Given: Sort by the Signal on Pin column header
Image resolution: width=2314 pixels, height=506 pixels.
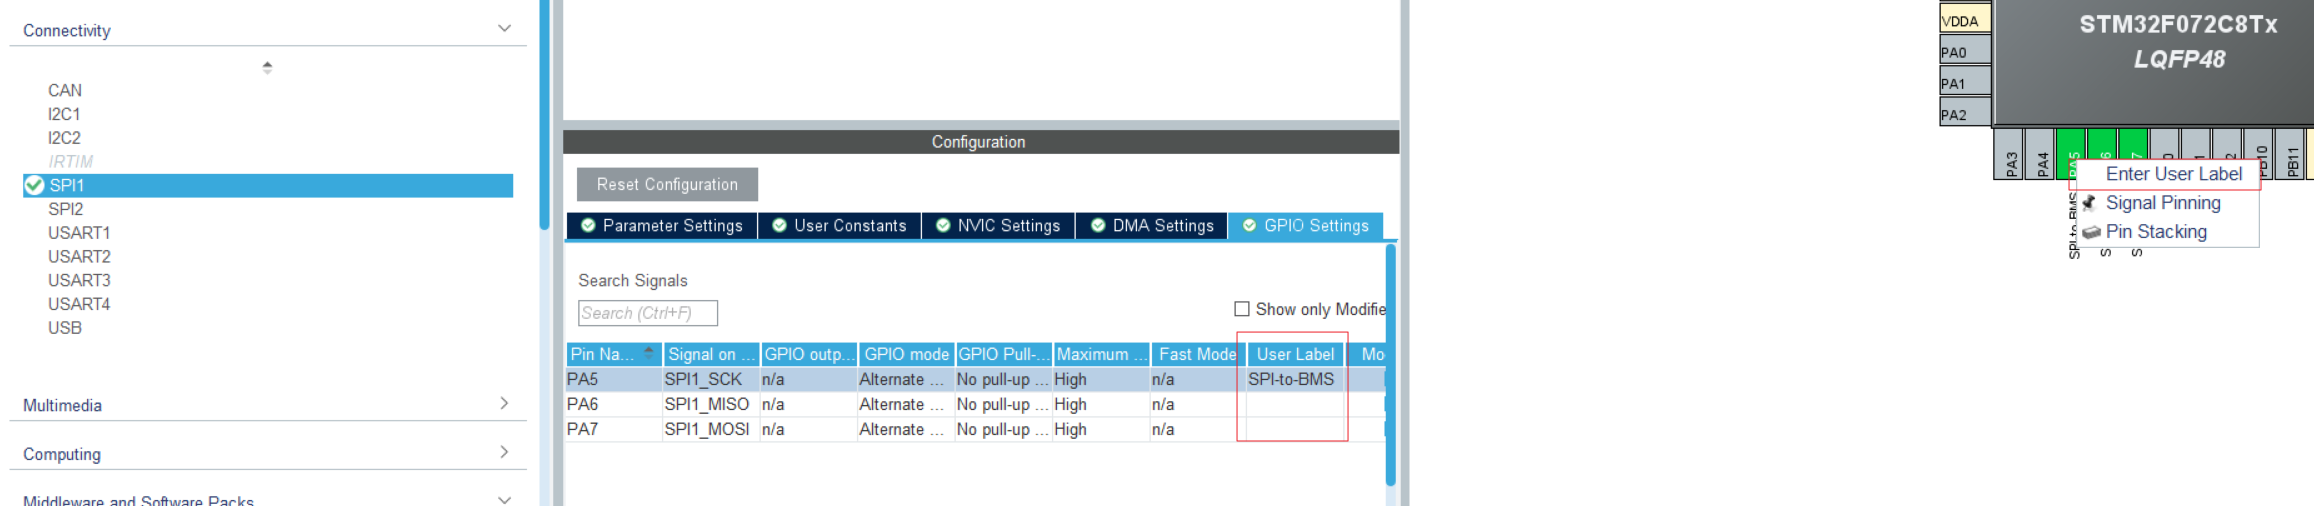Looking at the screenshot, I should point(711,354).
